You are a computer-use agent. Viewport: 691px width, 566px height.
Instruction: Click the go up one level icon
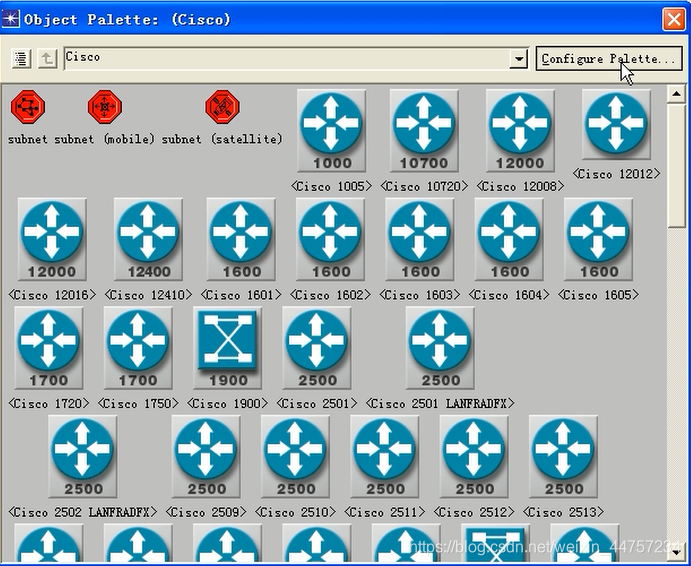(x=47, y=59)
